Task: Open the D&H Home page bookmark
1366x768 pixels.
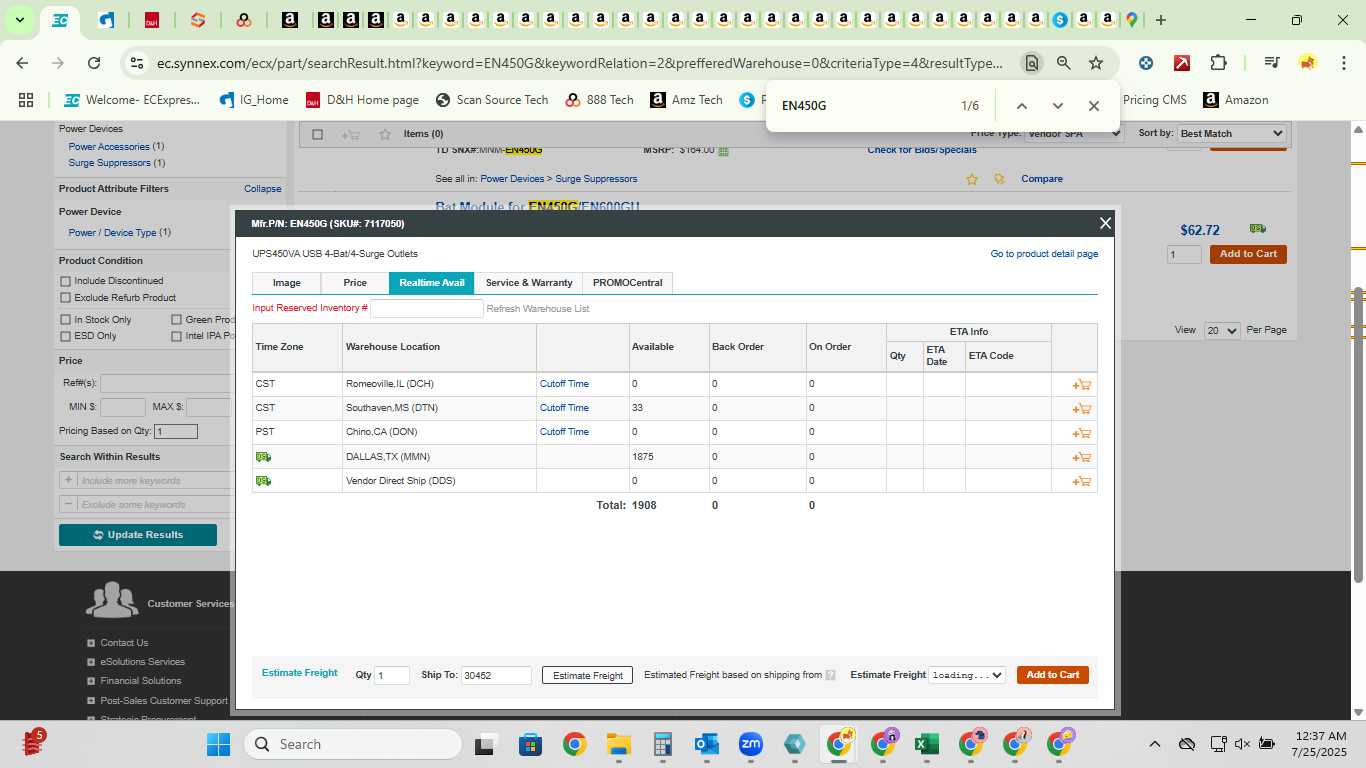Action: [361, 100]
